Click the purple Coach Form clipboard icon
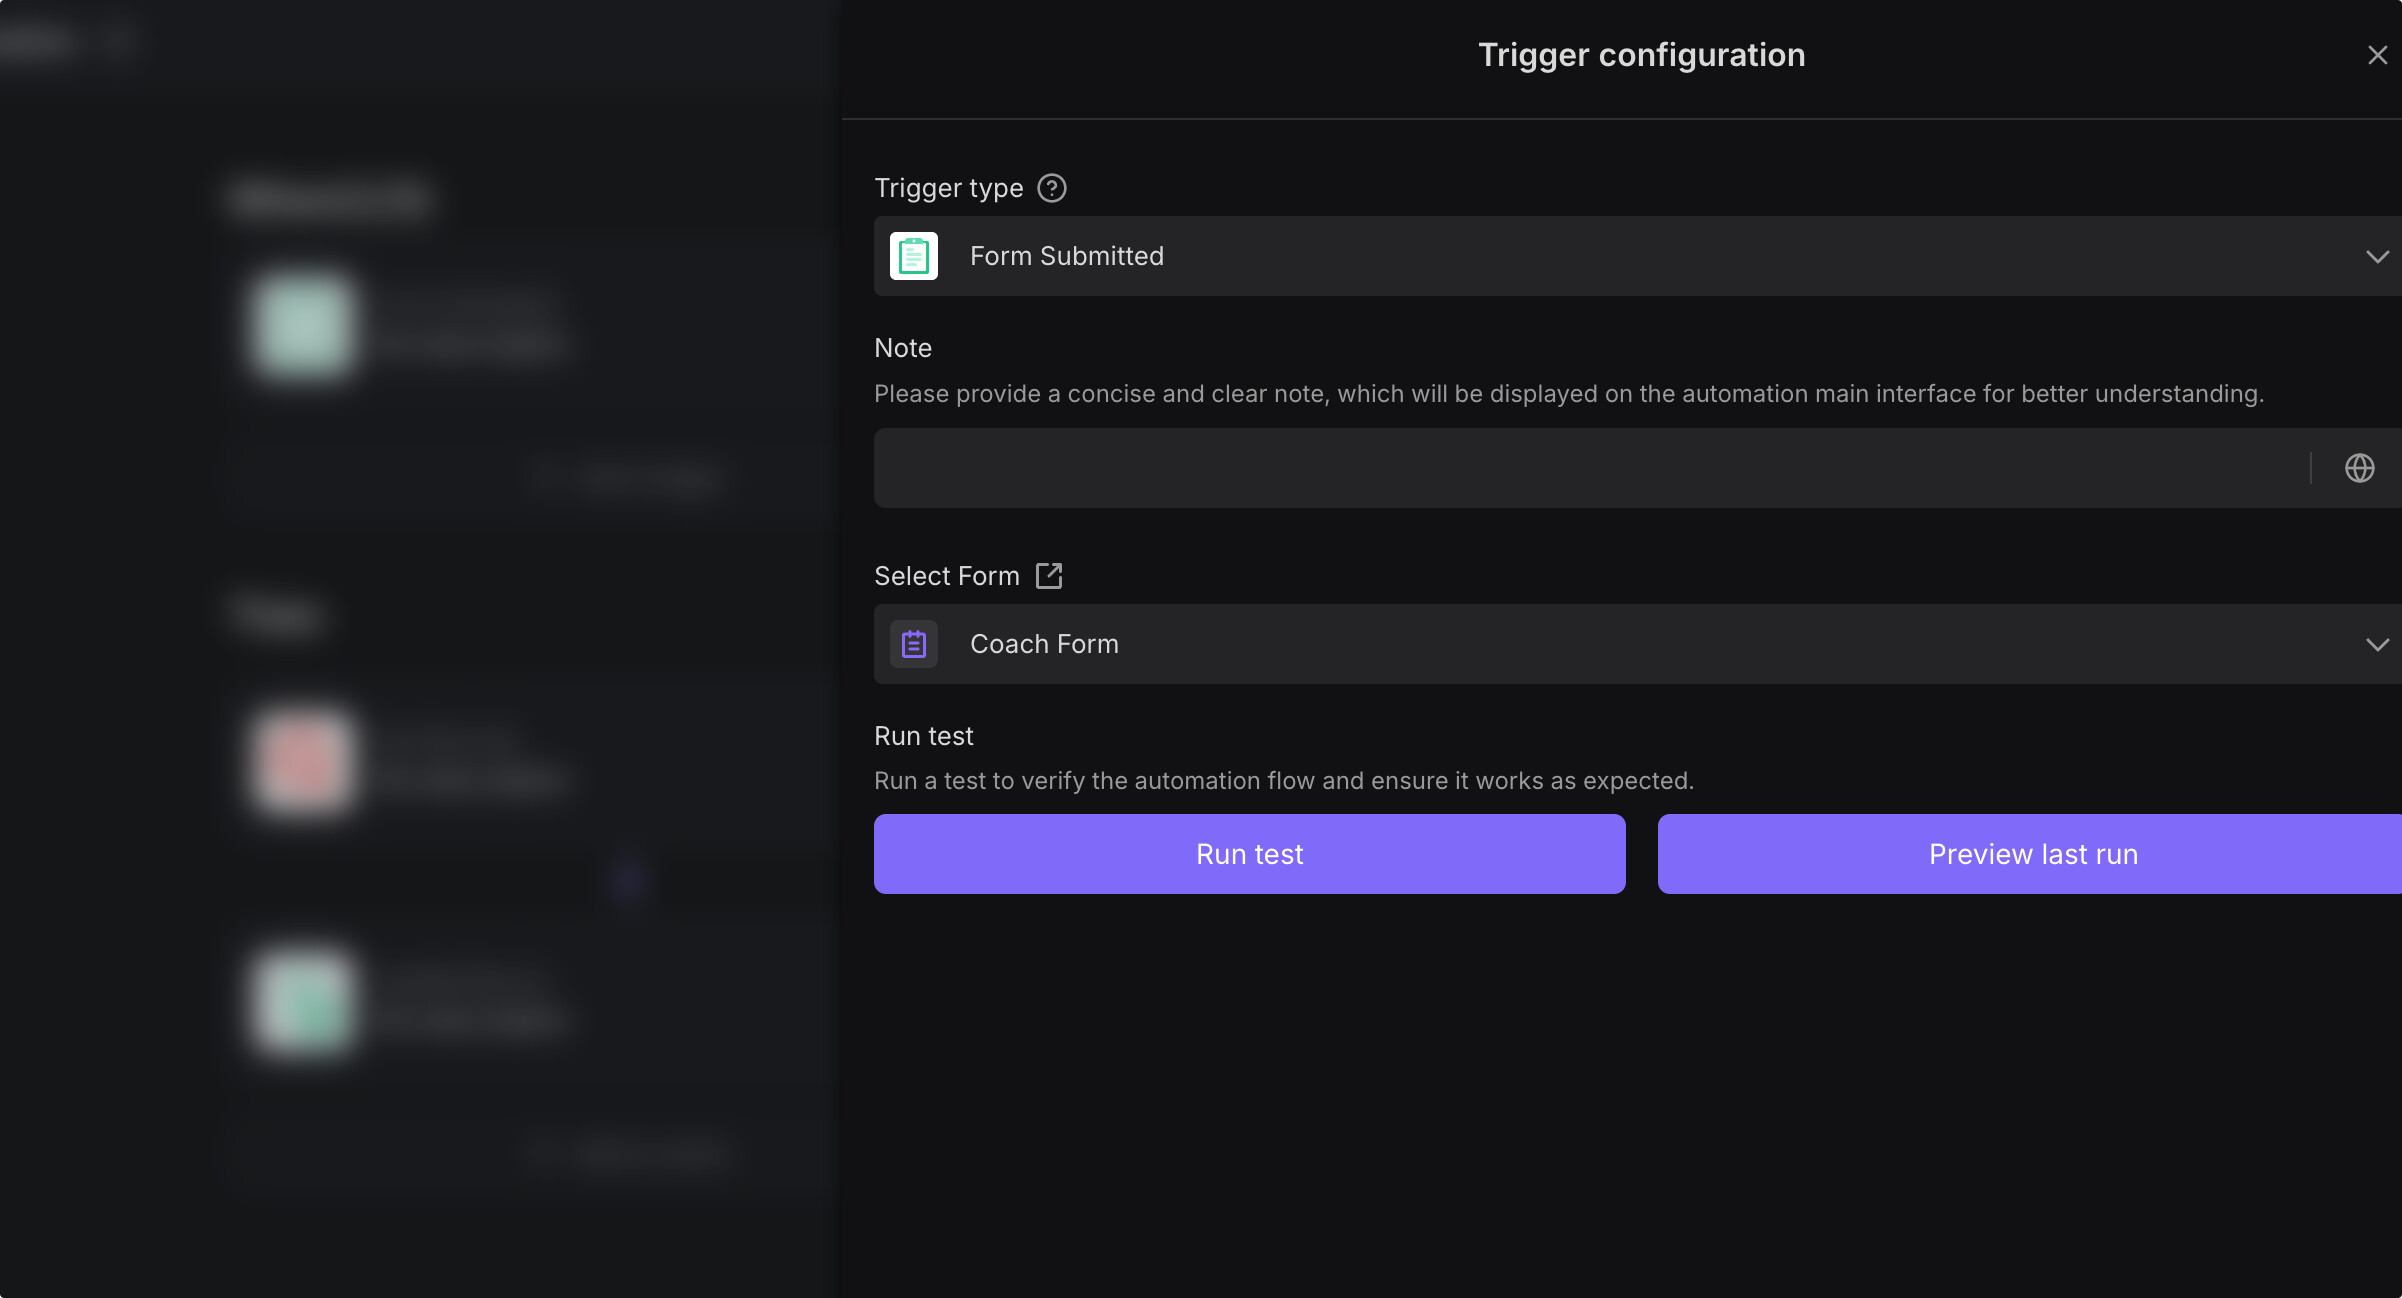The width and height of the screenshot is (2402, 1298). (x=913, y=644)
